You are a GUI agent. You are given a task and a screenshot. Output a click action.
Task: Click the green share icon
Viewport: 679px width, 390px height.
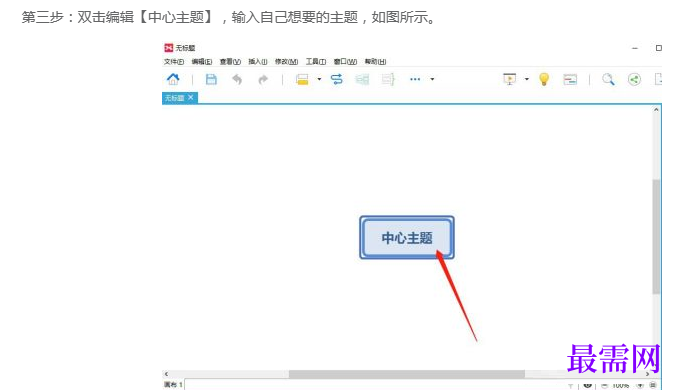coord(634,79)
